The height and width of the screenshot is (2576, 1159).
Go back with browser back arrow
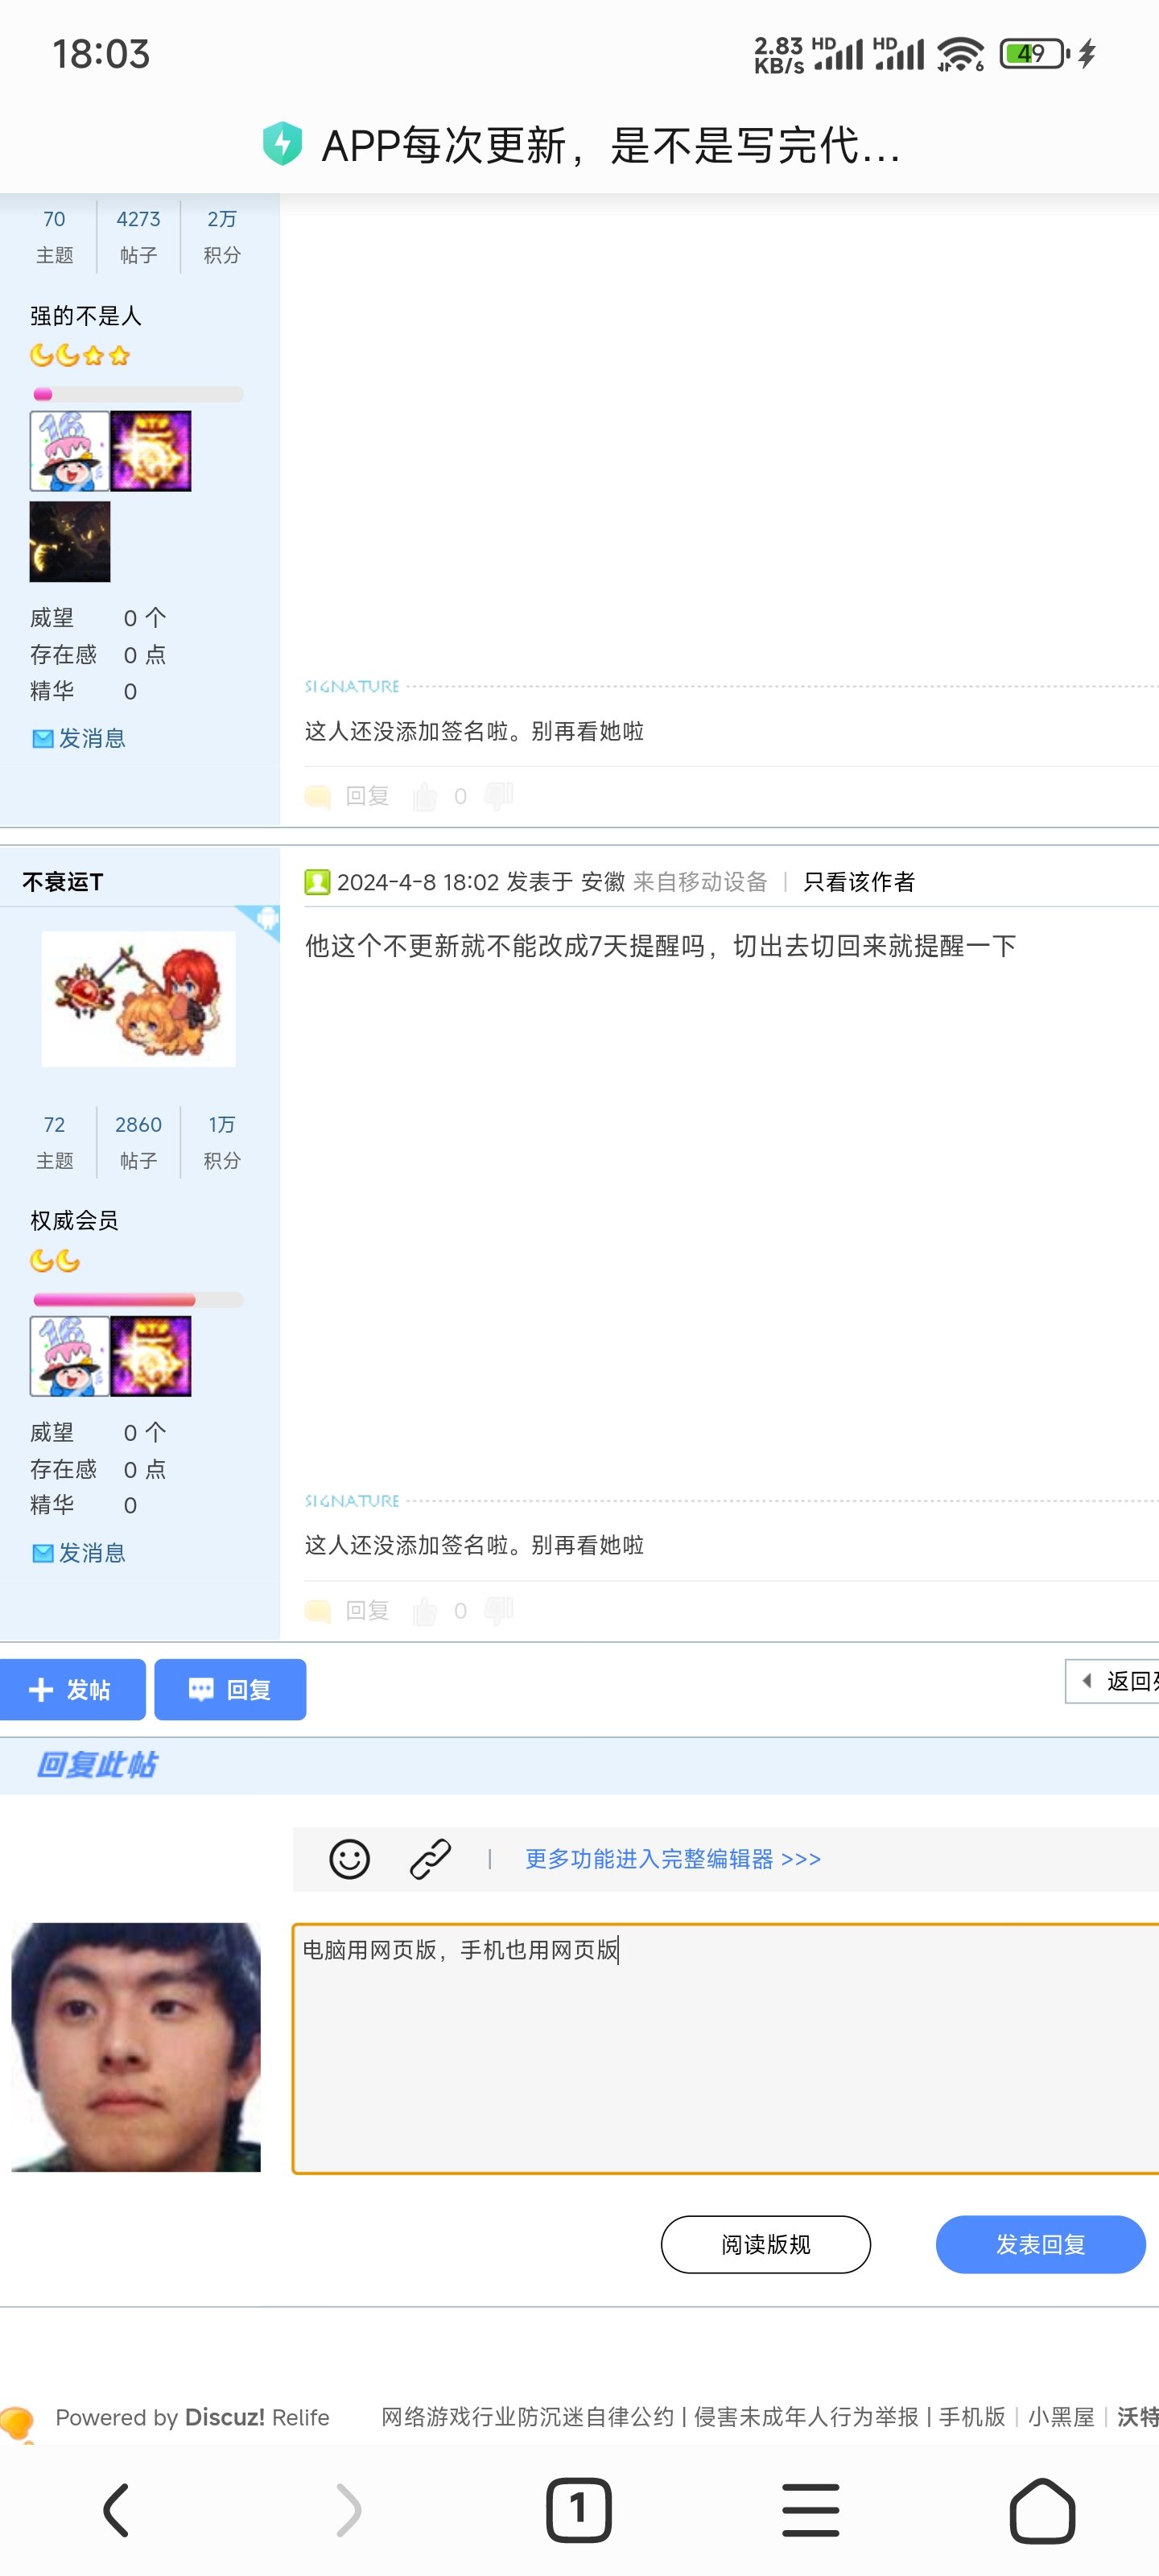(116, 2510)
